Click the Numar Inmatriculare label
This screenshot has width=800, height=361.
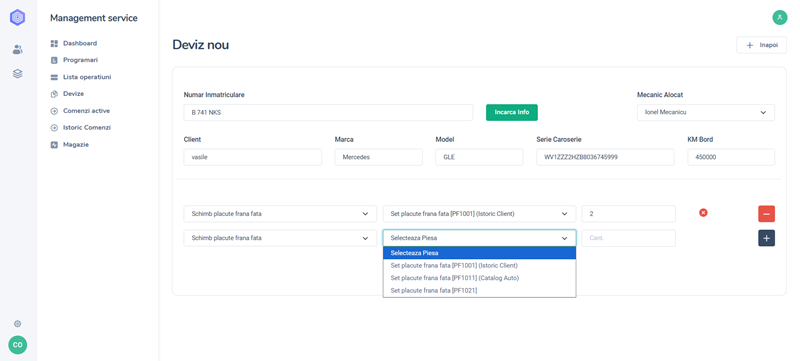pyautogui.click(x=214, y=95)
